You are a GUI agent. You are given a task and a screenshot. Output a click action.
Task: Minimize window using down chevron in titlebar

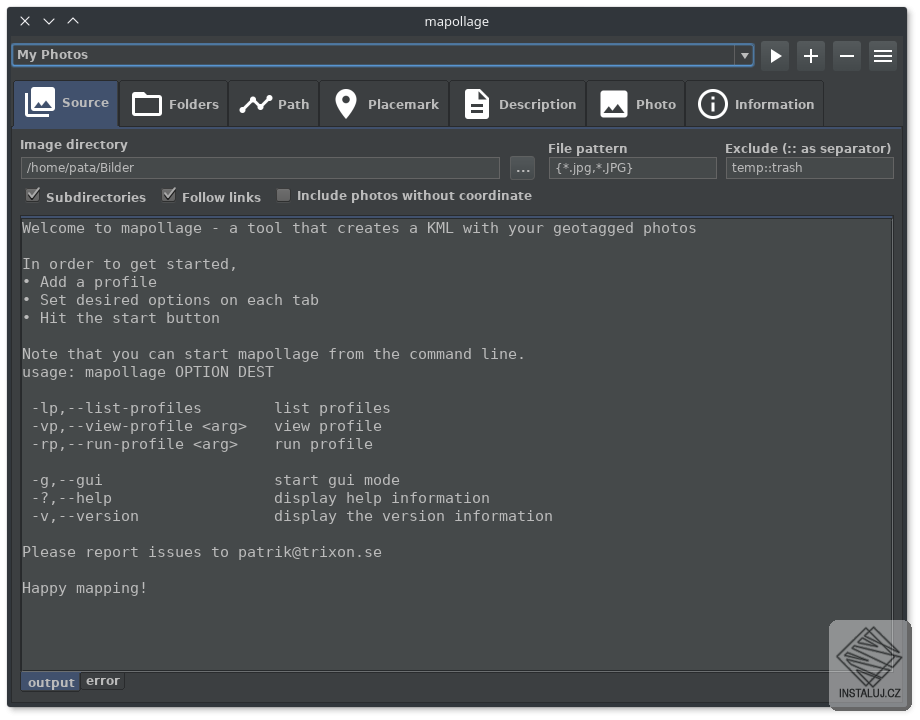coord(49,21)
